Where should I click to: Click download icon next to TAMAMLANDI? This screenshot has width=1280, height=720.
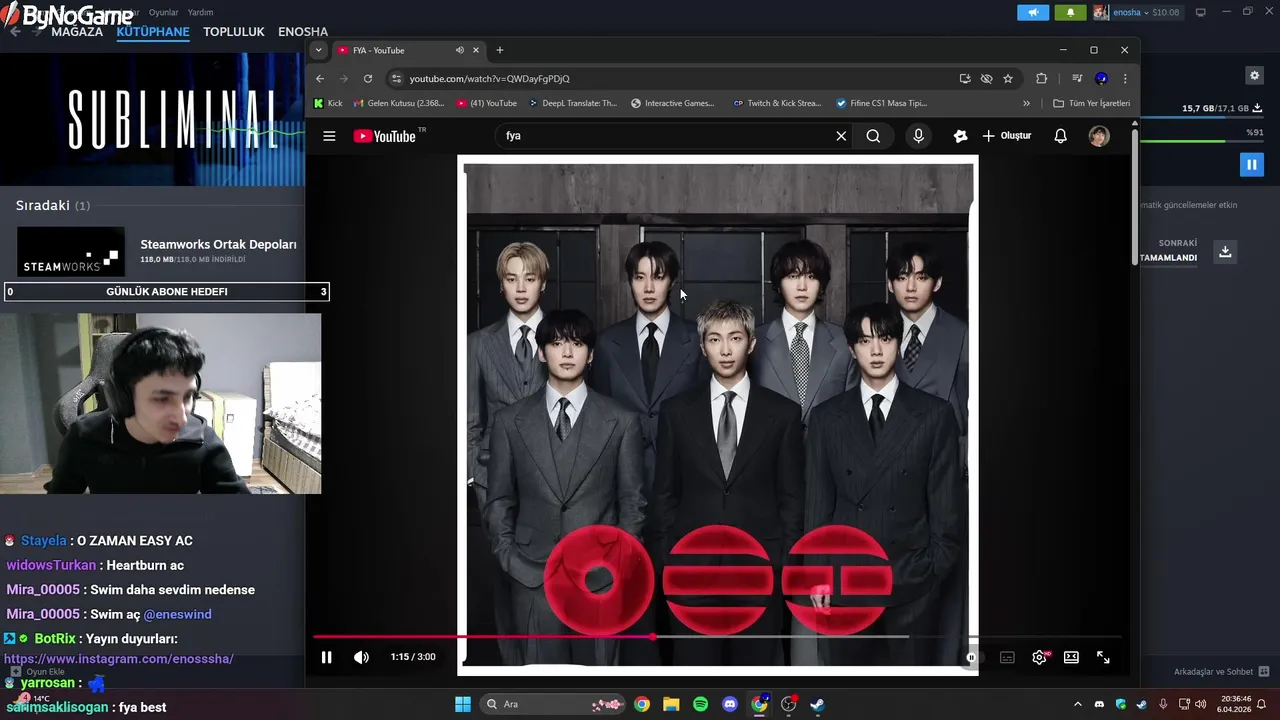[x=1225, y=251]
